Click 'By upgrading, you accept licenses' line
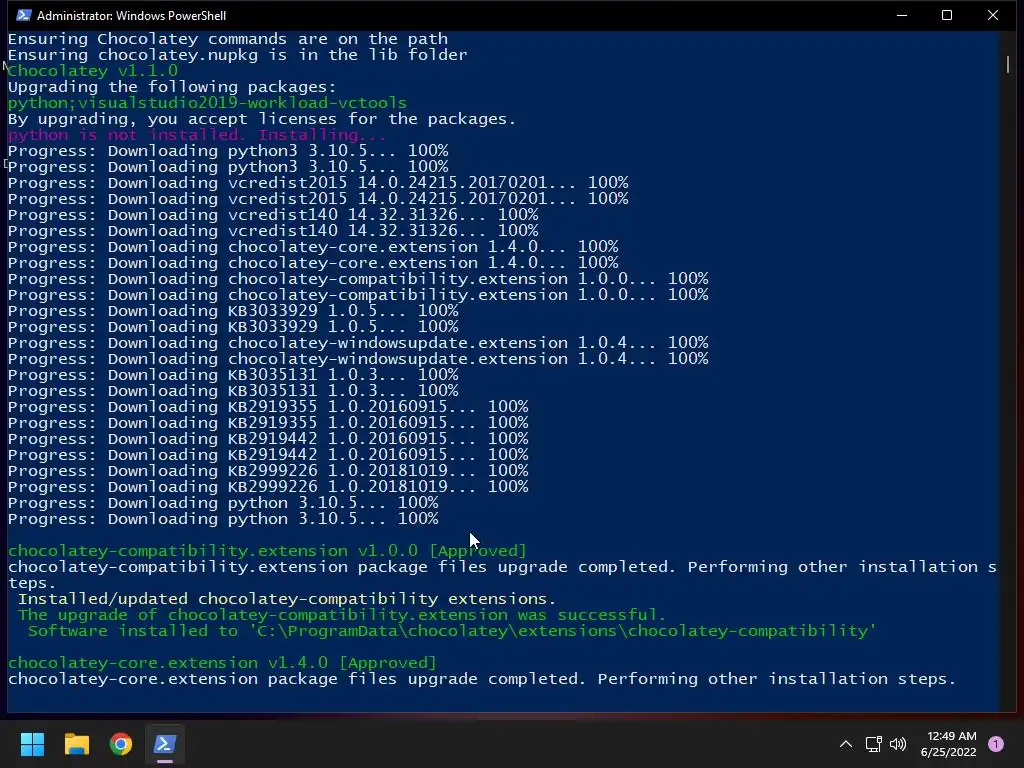 point(262,119)
